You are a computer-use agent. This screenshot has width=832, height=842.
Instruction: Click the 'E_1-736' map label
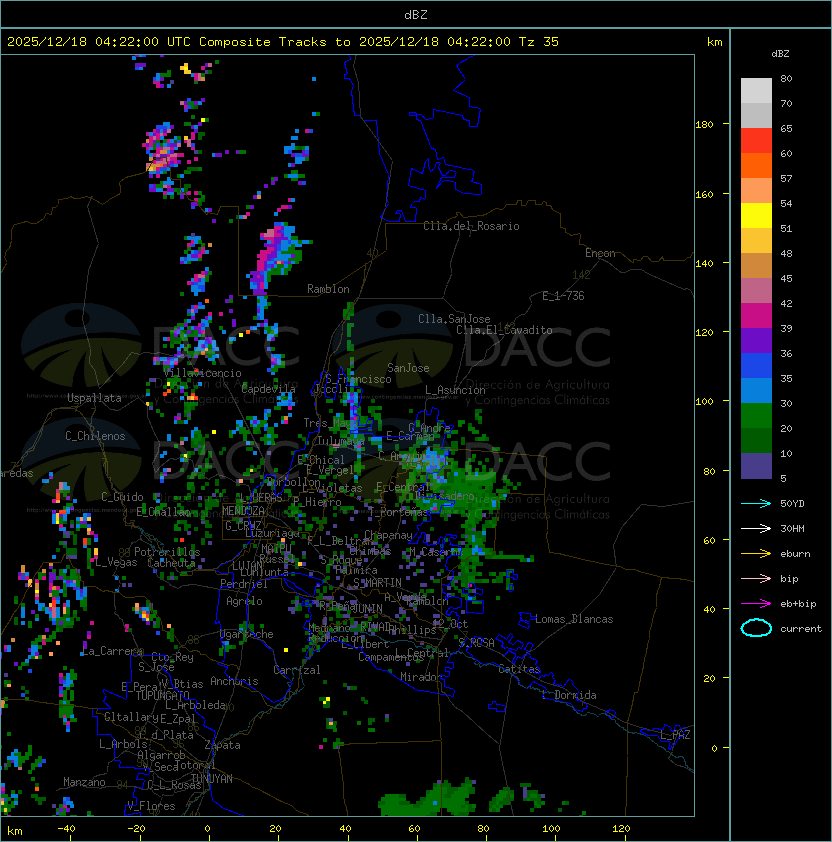click(563, 296)
